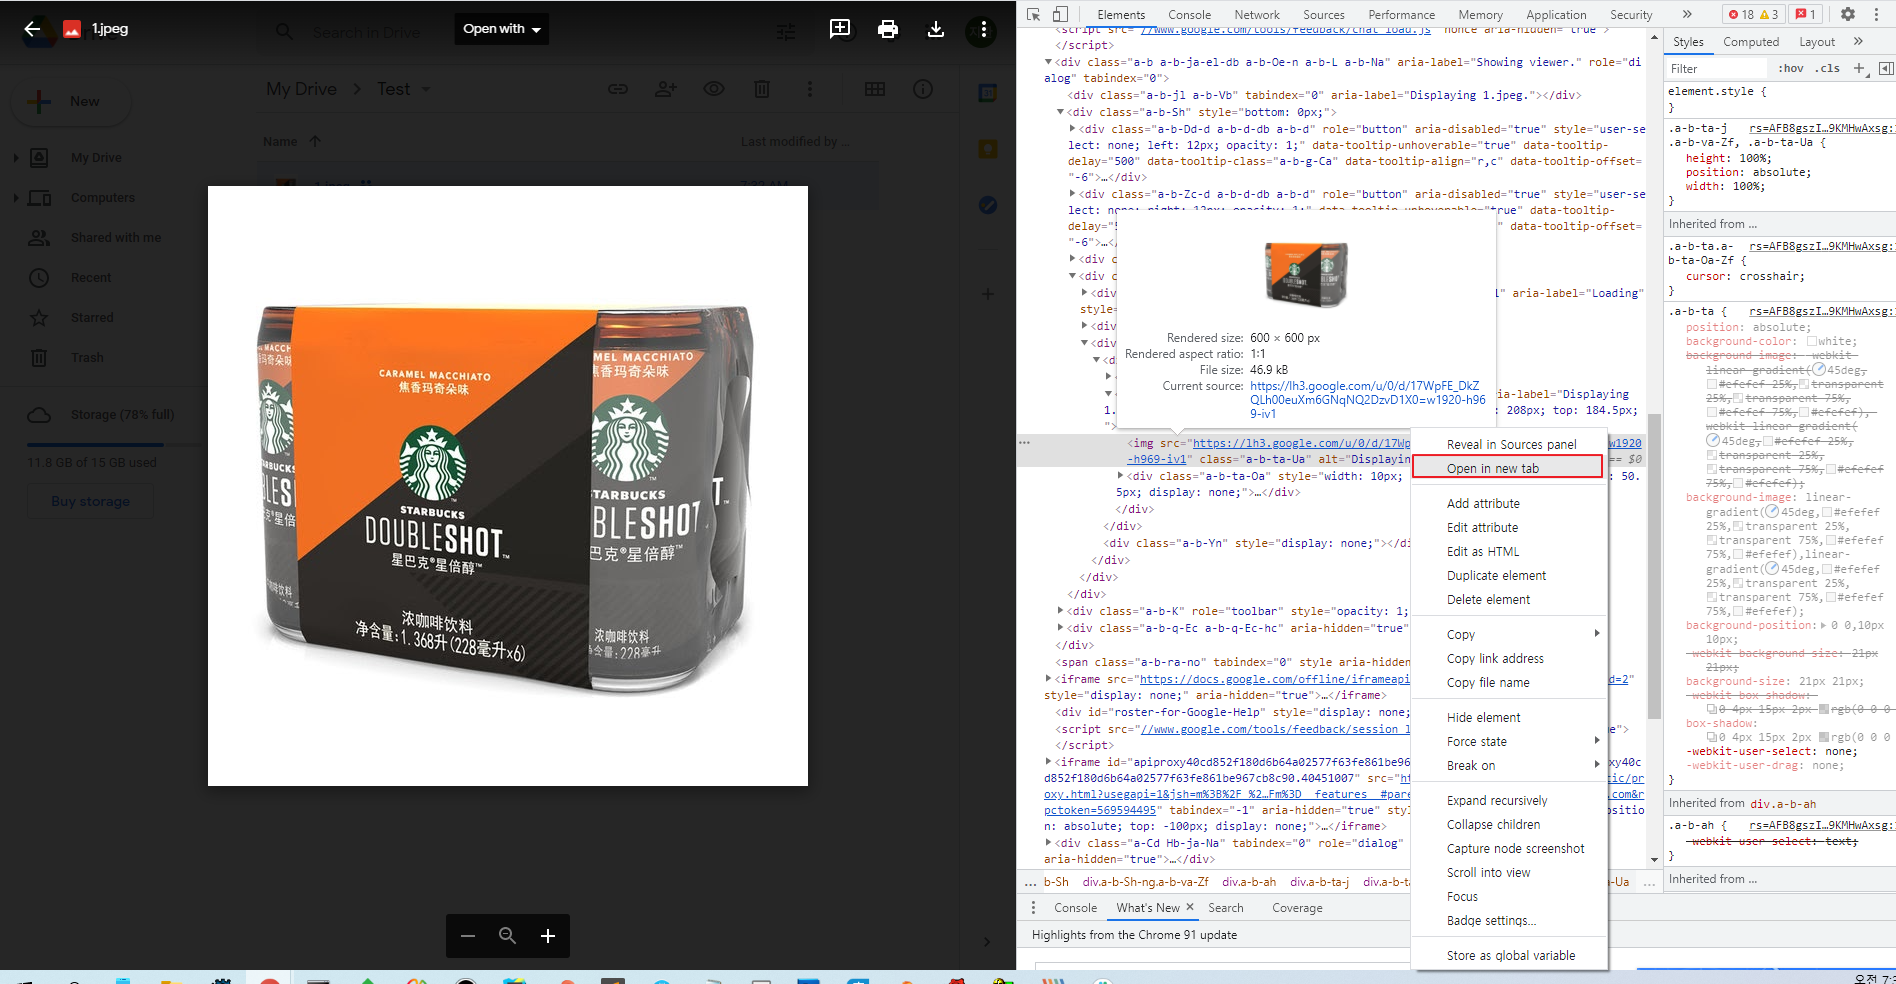This screenshot has width=1896, height=984.
Task: Click the errors and warnings counter
Action: pos(1753,14)
